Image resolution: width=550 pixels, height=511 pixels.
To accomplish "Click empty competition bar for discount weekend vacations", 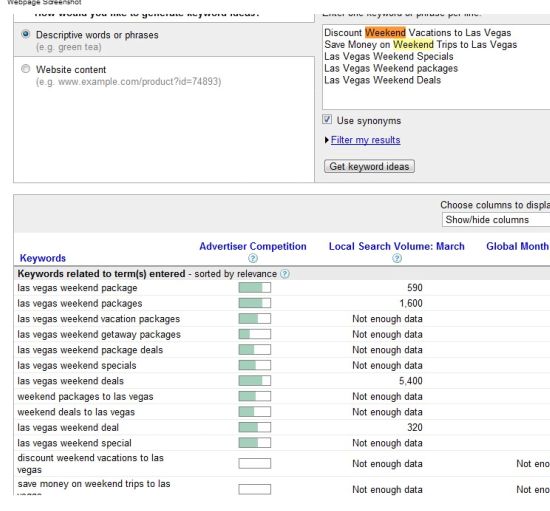I will 255,464.
